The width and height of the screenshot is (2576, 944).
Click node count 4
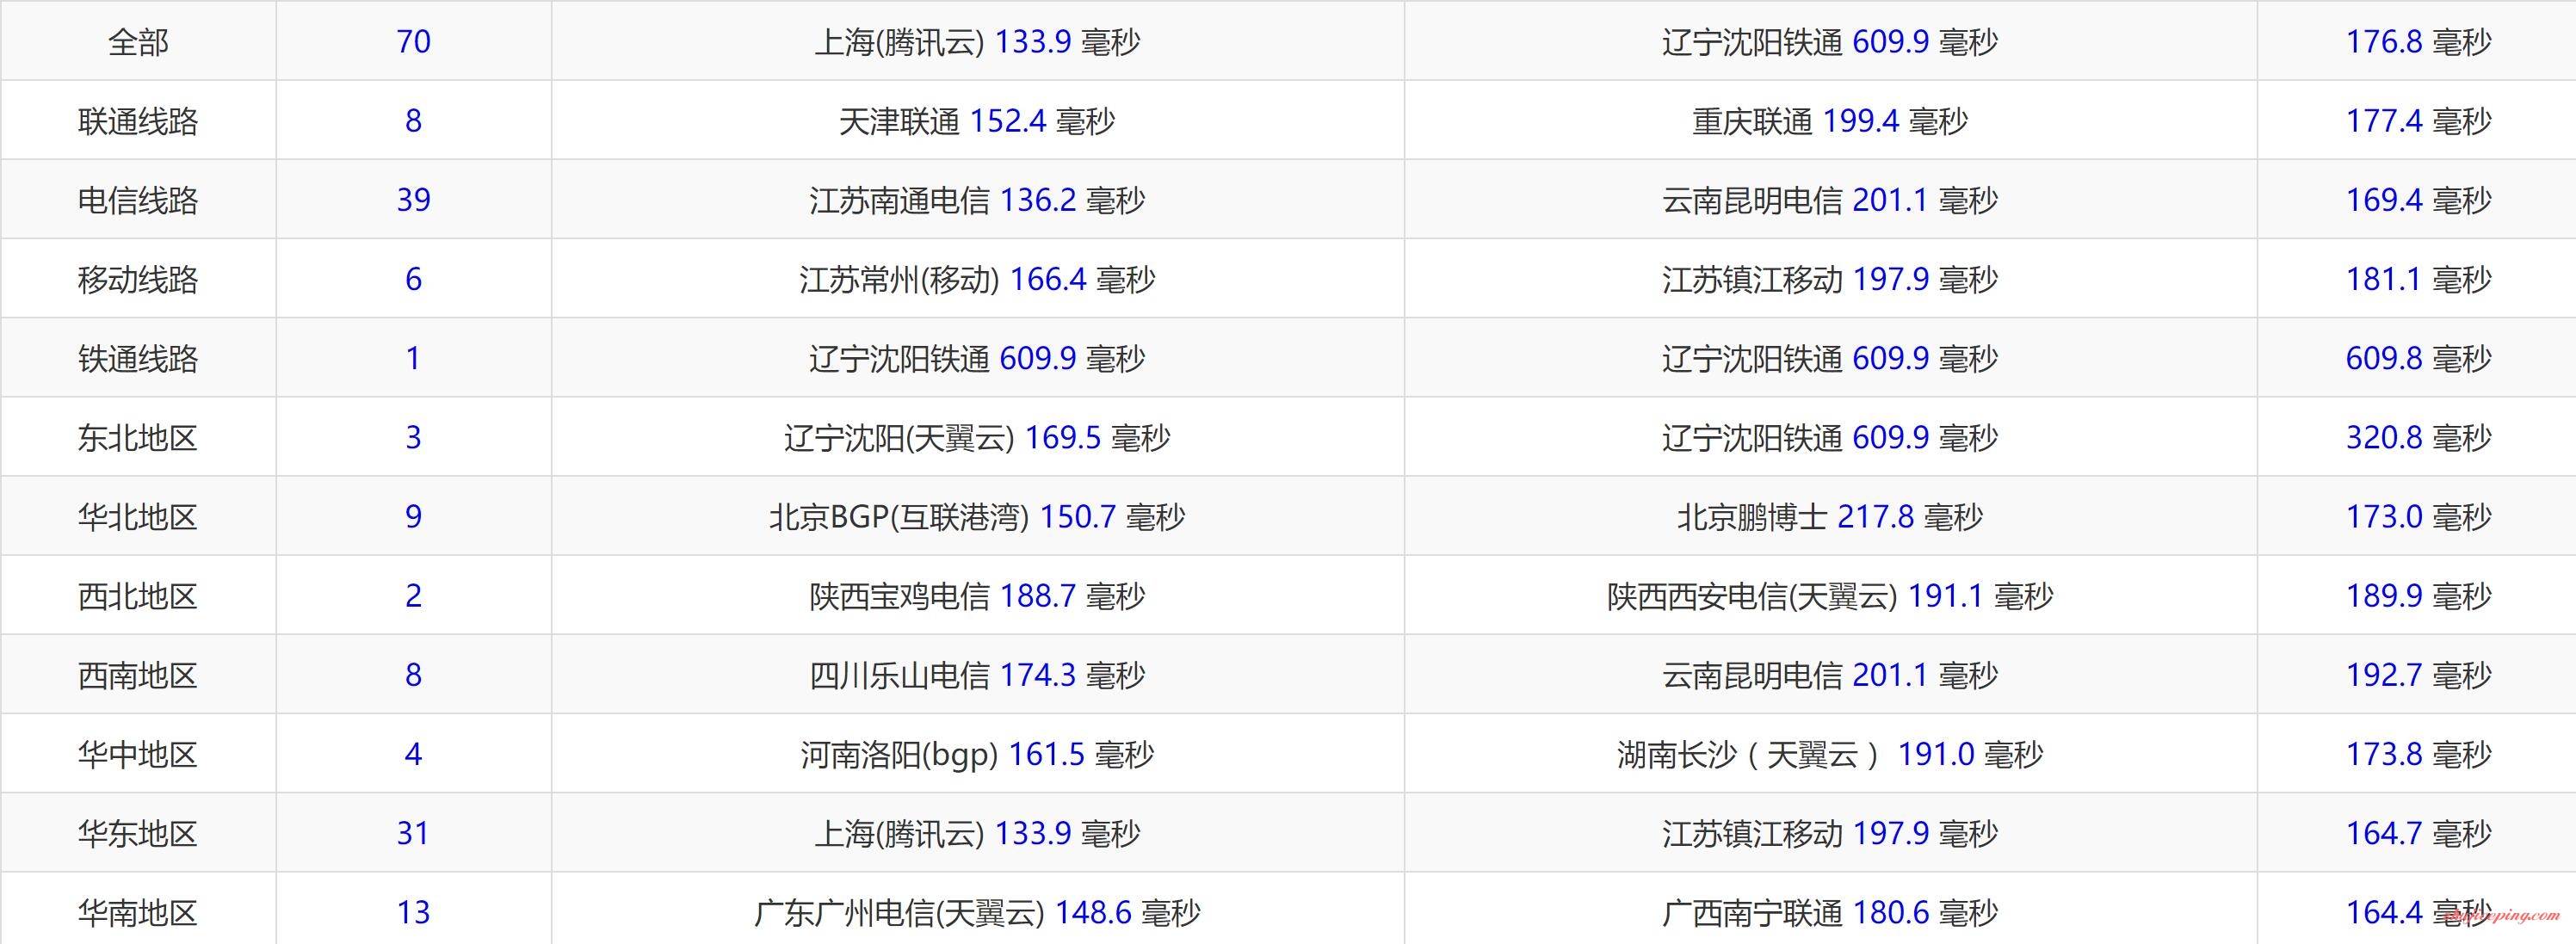413,754
